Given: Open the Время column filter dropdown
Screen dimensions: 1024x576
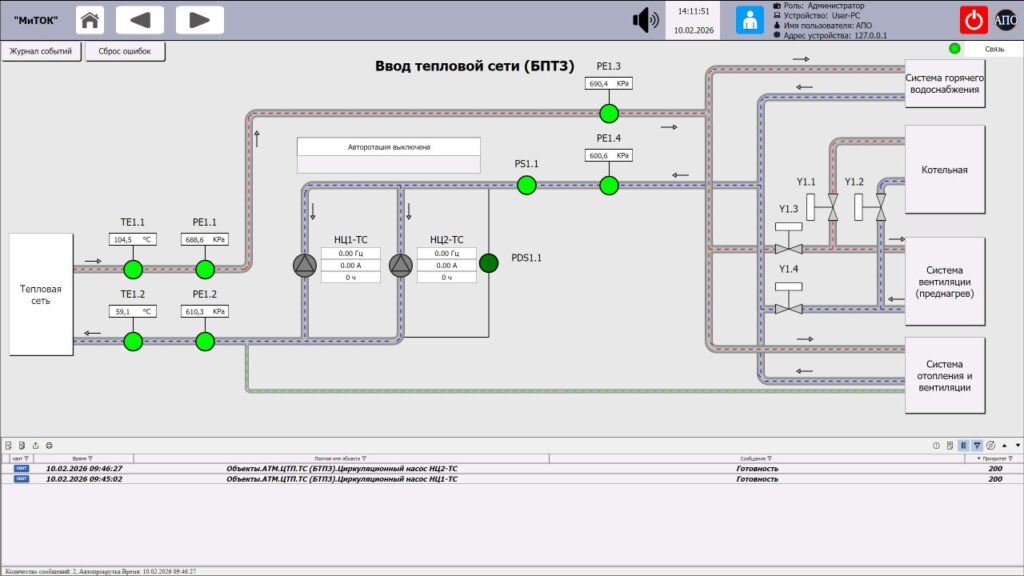Looking at the screenshot, I should coord(90,458).
